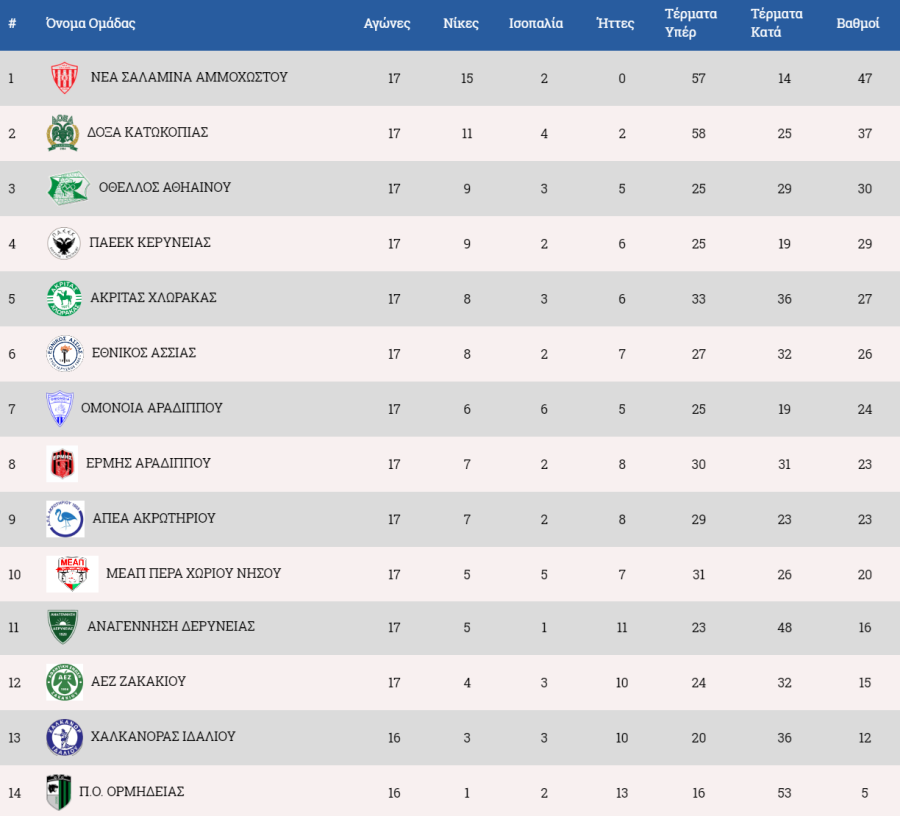Click the ΜΕΑΠ ΠΕΡΑ ΧΩΡΙΟΥ ΝΗΣΟΥ logo
This screenshot has height=816, width=900.
pyautogui.click(x=72, y=574)
